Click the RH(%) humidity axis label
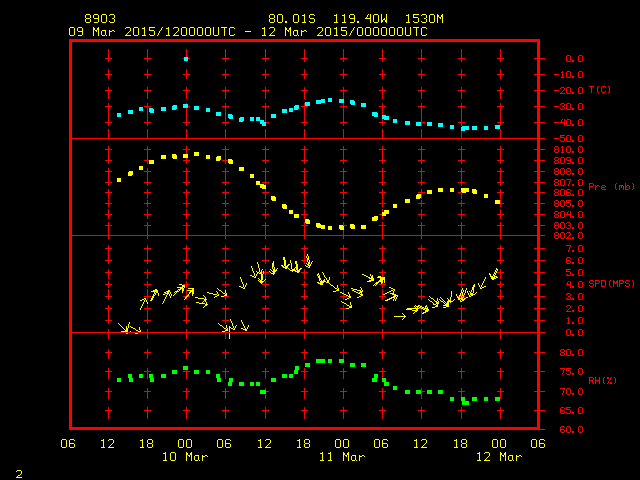The width and height of the screenshot is (640, 480). click(x=602, y=380)
